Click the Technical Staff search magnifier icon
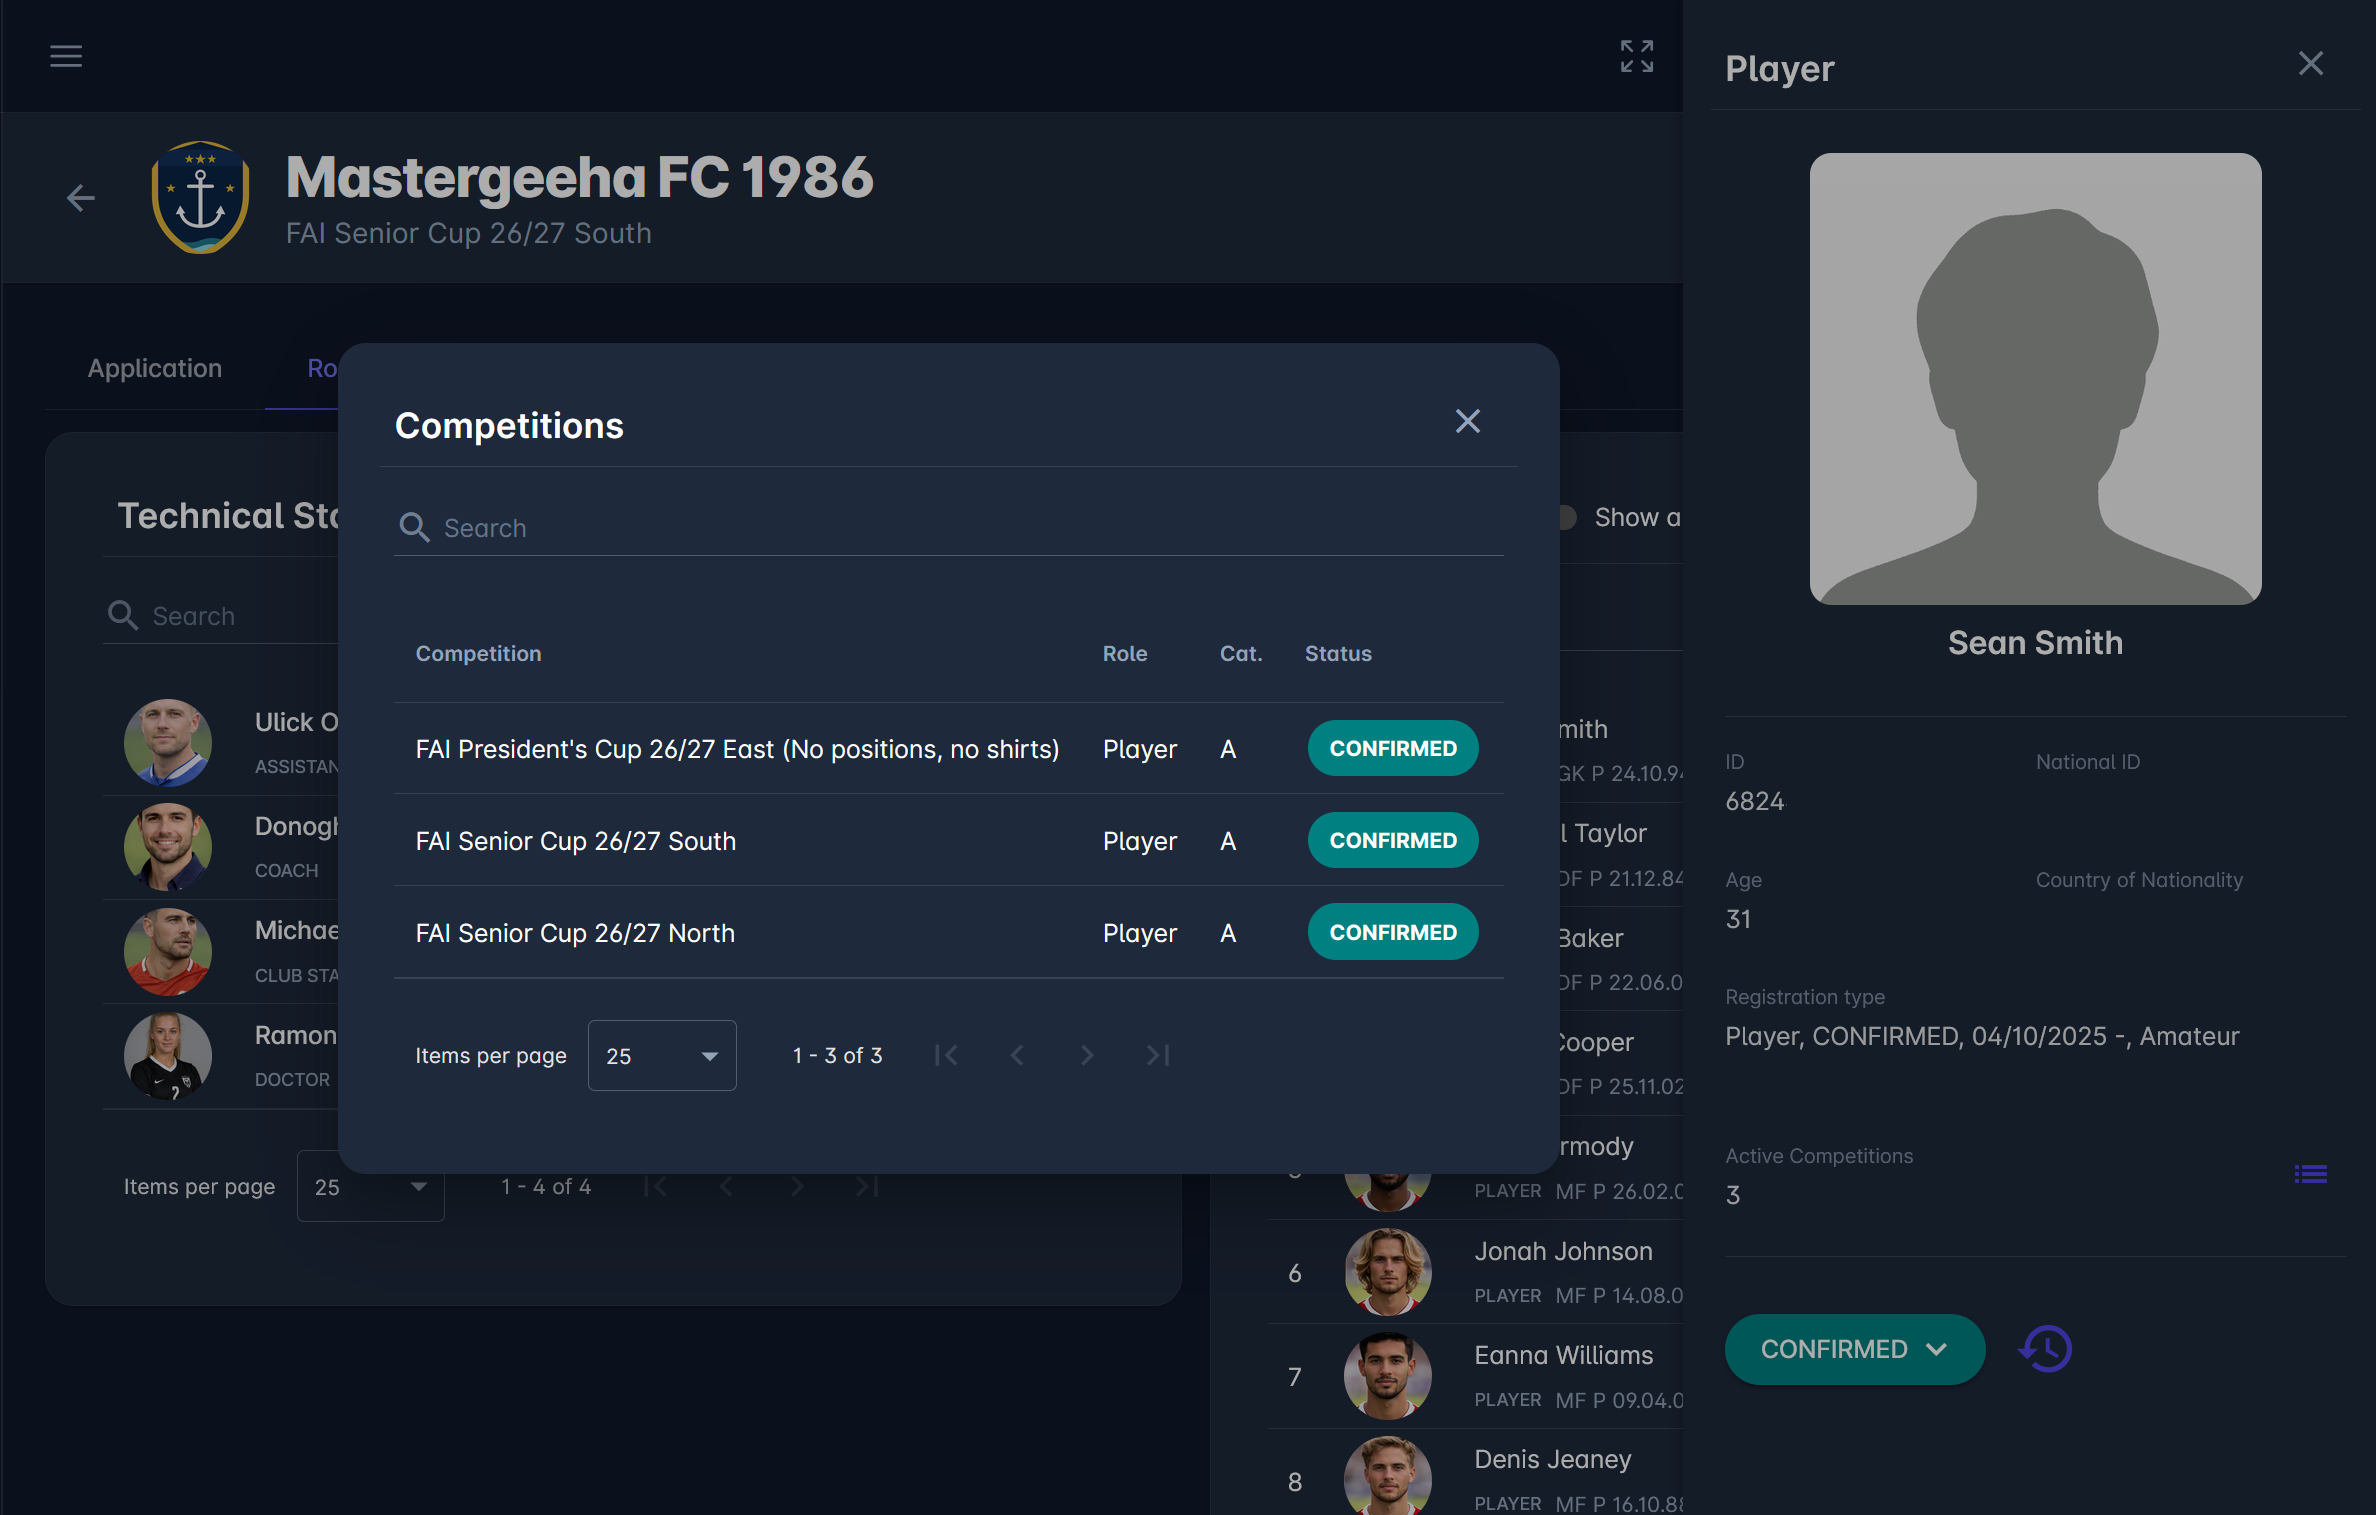Viewport: 2376px width, 1515px height. click(122, 615)
